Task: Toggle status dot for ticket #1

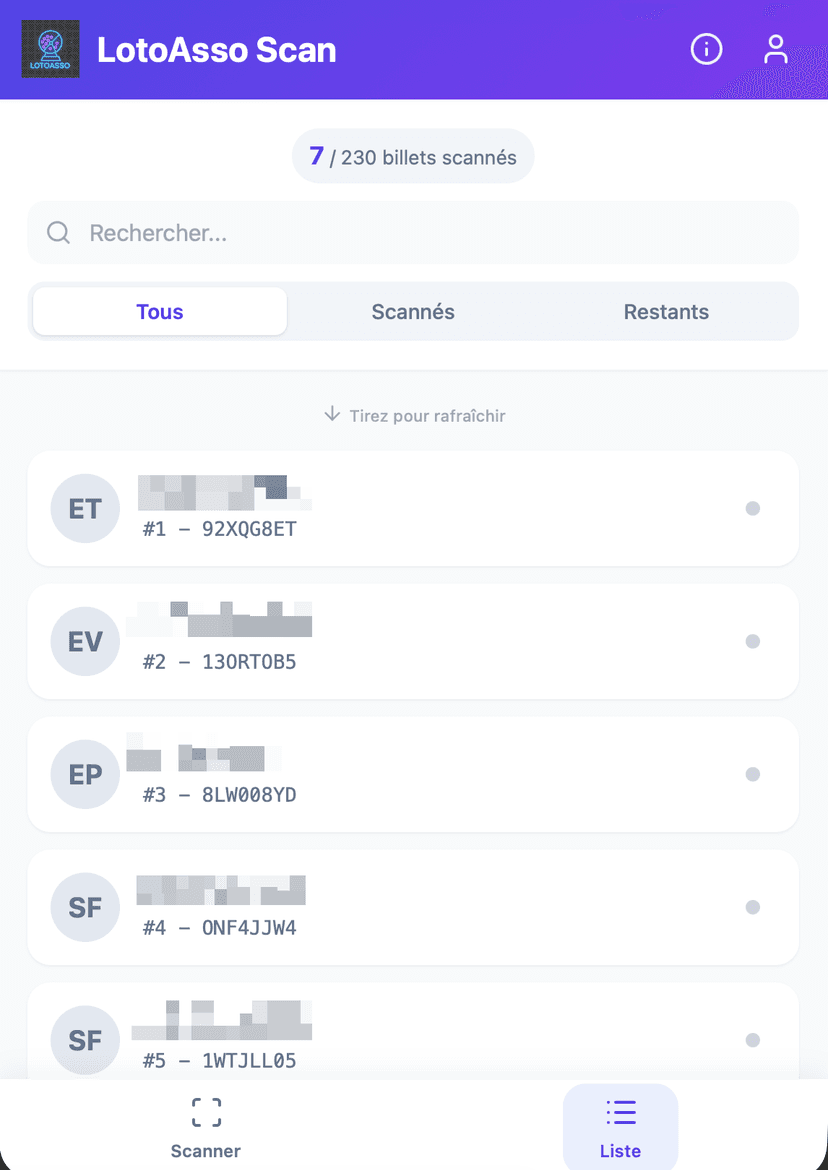Action: 753,508
